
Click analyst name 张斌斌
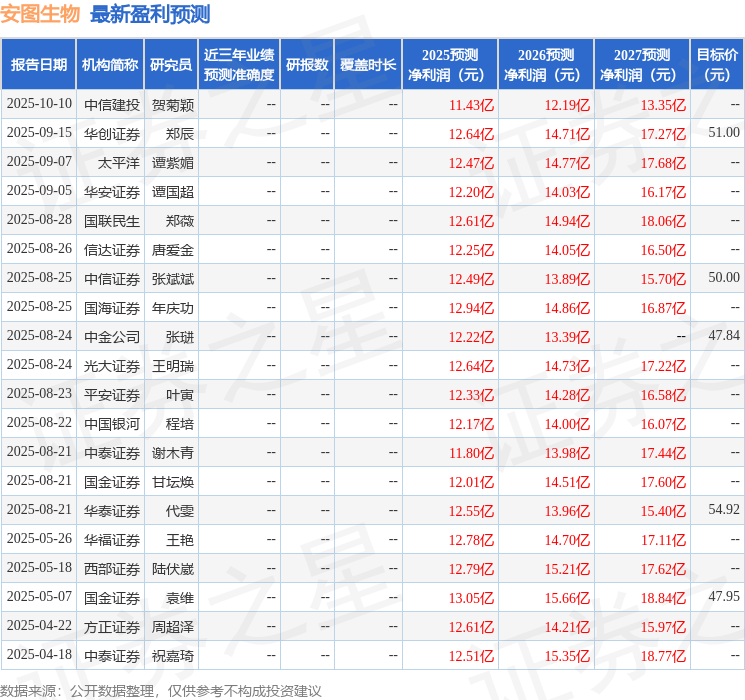(173, 279)
